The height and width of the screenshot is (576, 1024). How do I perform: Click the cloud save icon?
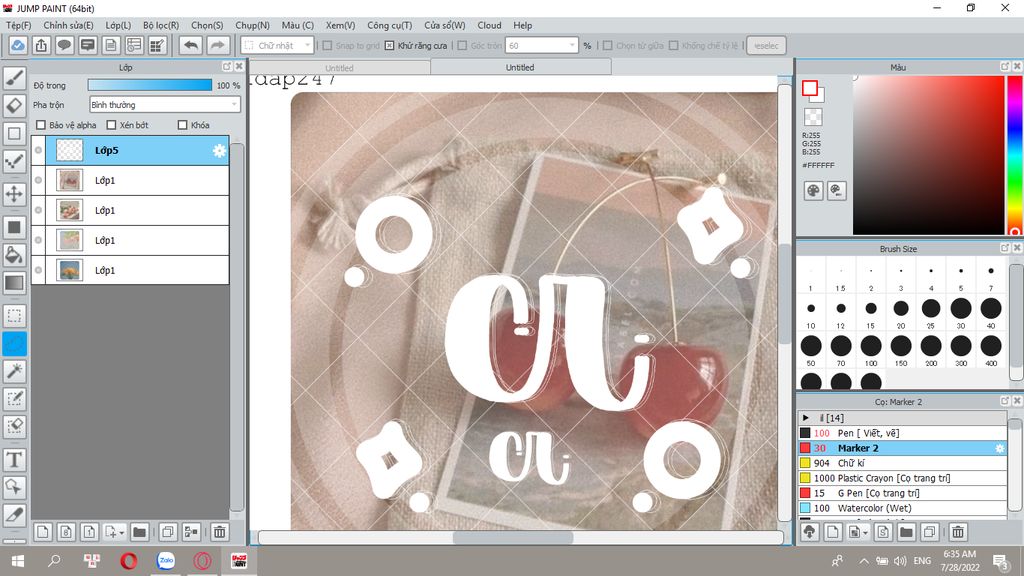point(18,46)
